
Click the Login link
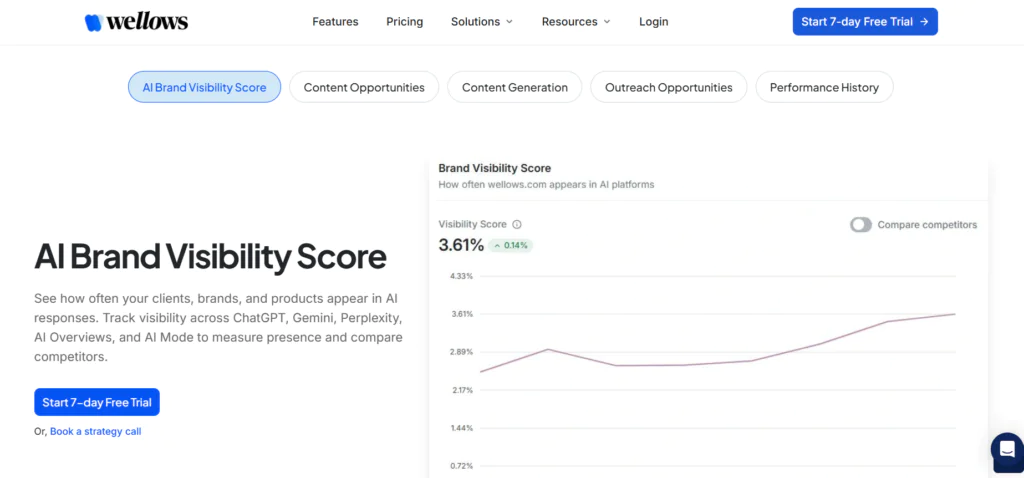(x=653, y=22)
